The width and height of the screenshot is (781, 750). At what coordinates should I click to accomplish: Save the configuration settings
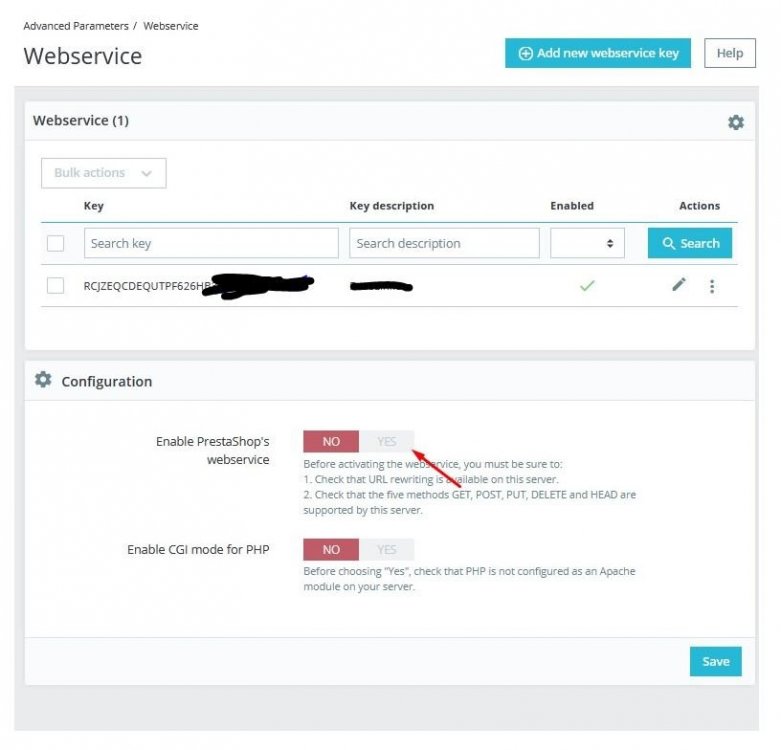click(x=715, y=661)
